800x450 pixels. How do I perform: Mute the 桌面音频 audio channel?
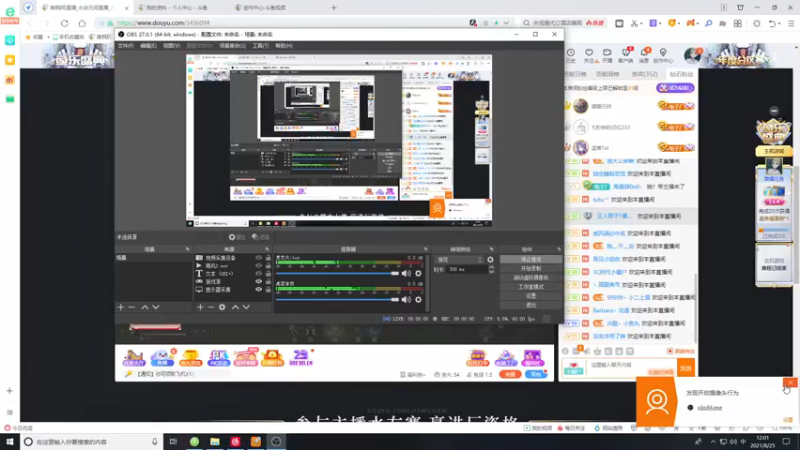pyautogui.click(x=406, y=299)
